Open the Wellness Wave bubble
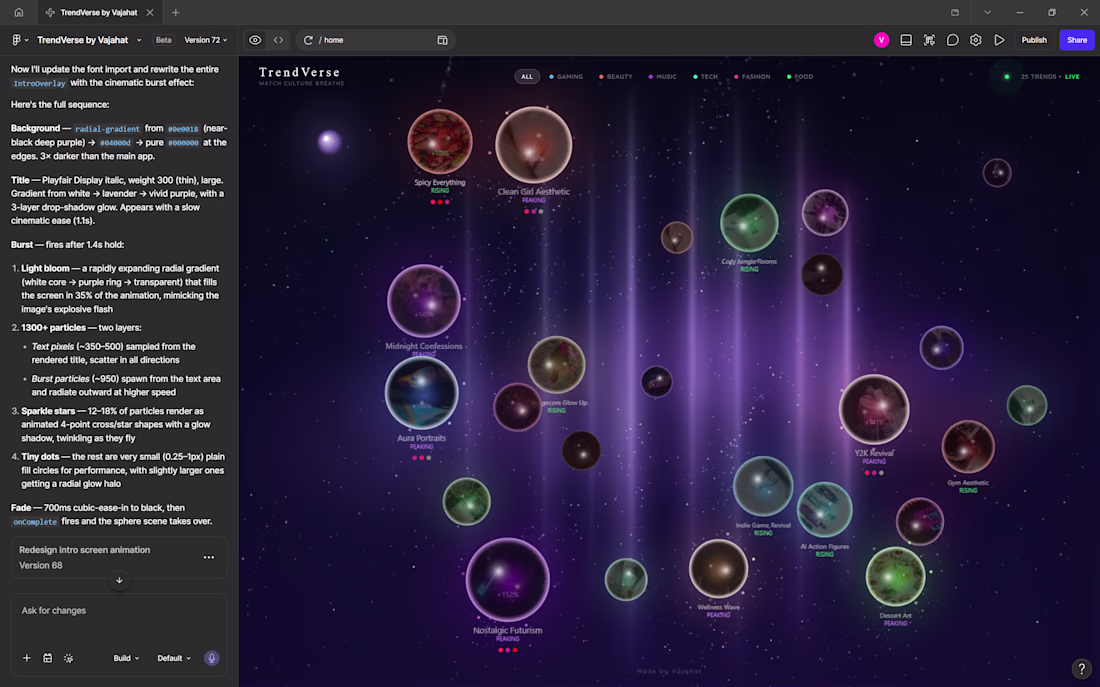This screenshot has width=1100, height=687. pos(718,568)
